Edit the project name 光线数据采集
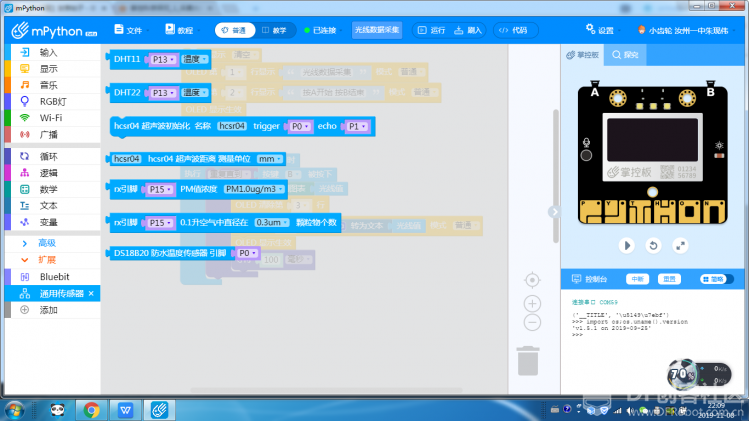This screenshot has height=421, width=749. point(376,30)
